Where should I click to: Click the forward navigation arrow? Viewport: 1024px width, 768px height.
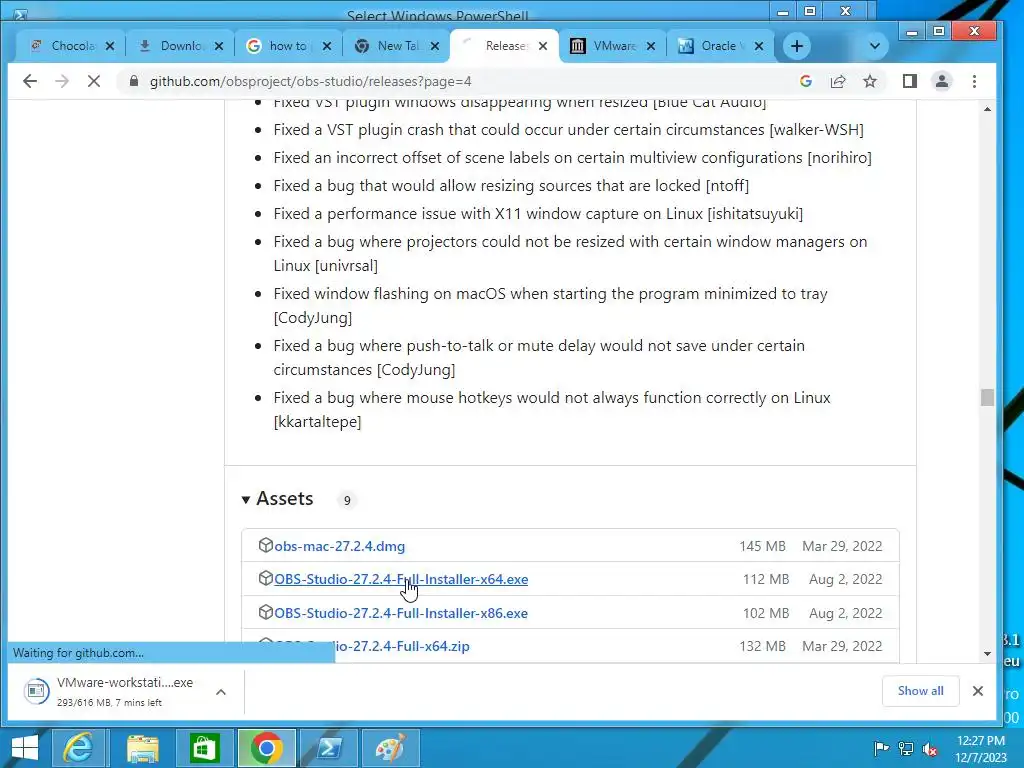tap(62, 81)
